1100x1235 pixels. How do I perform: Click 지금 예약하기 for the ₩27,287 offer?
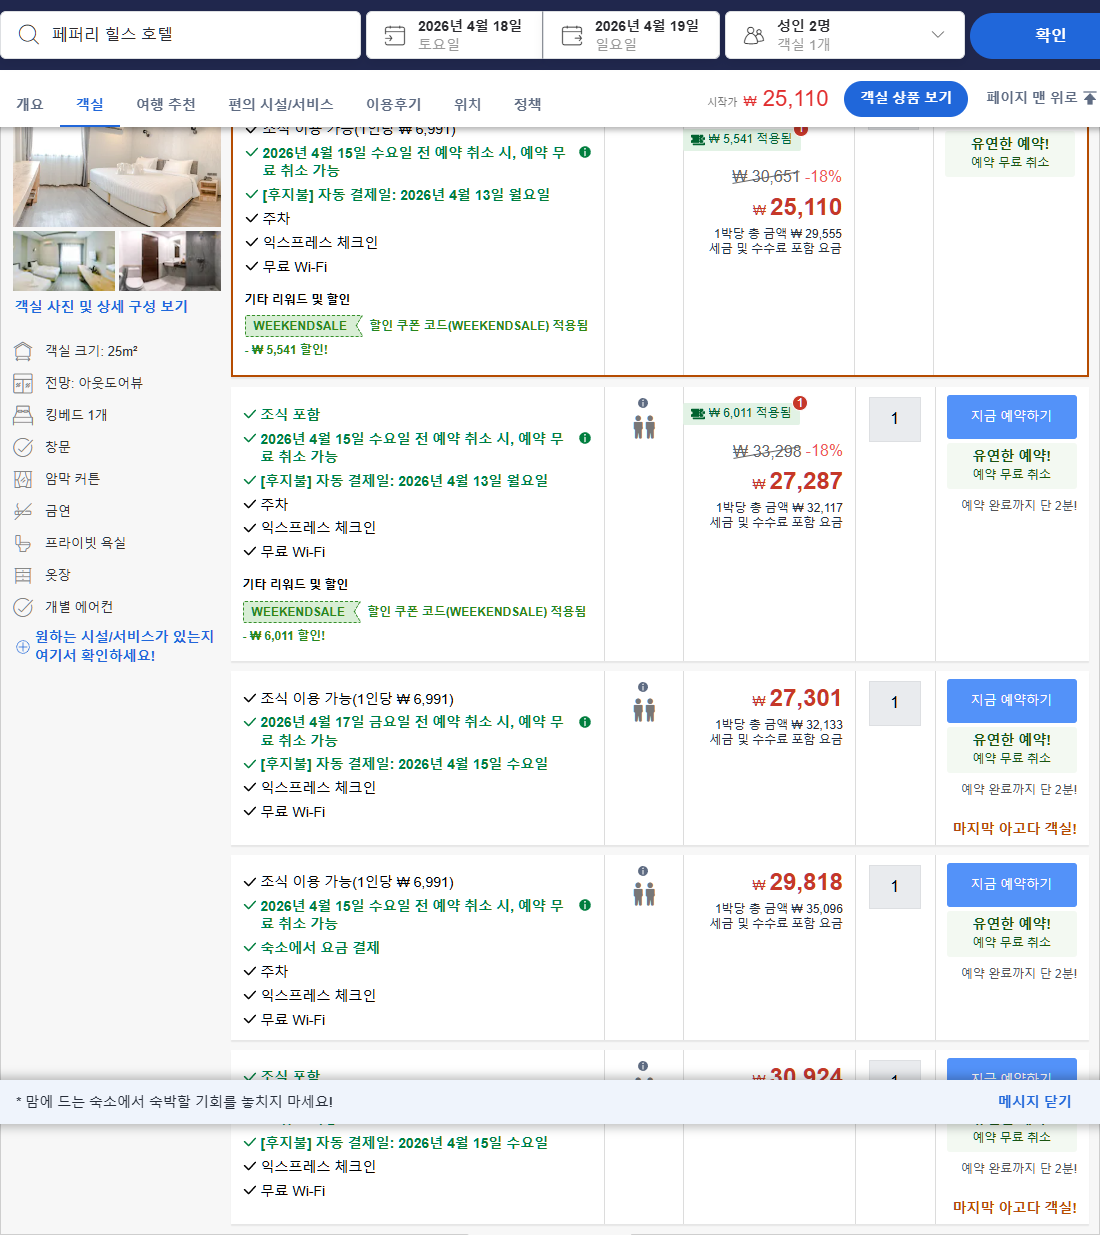[1012, 417]
